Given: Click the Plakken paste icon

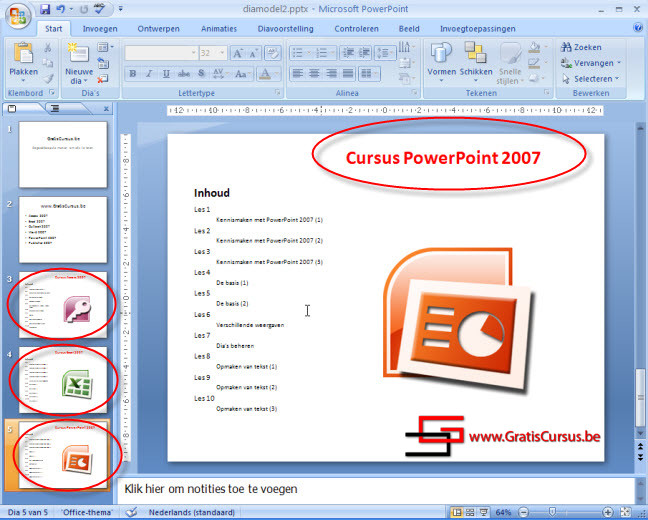Looking at the screenshot, I should click(x=23, y=54).
